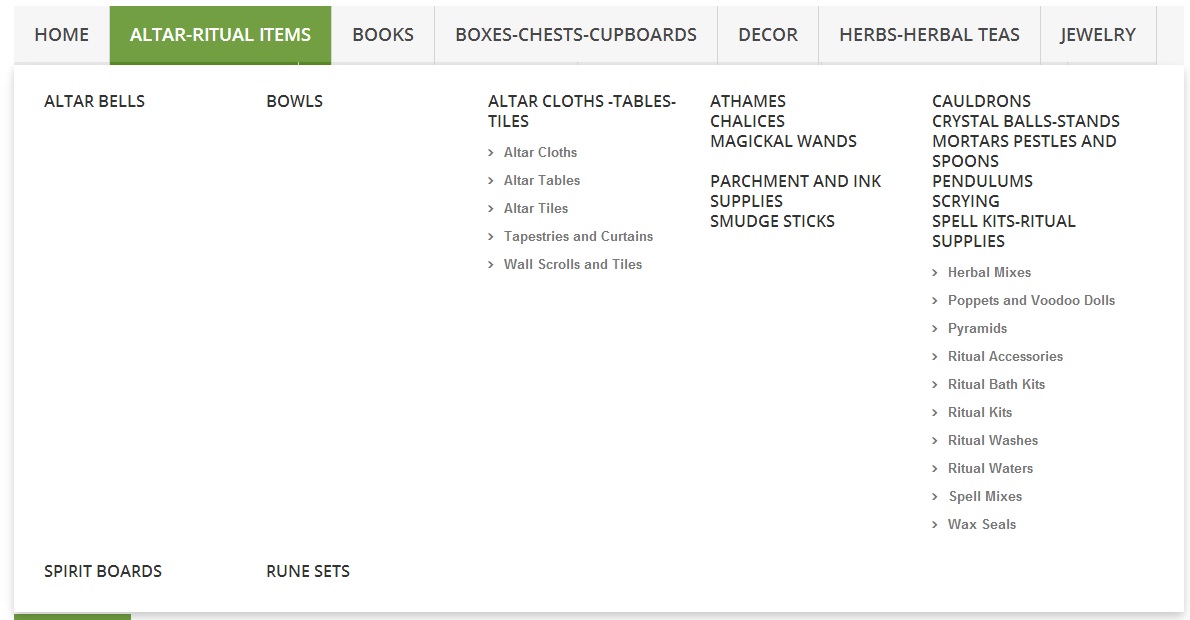
Task: Select the Altar Tiles subcategory
Action: (536, 208)
